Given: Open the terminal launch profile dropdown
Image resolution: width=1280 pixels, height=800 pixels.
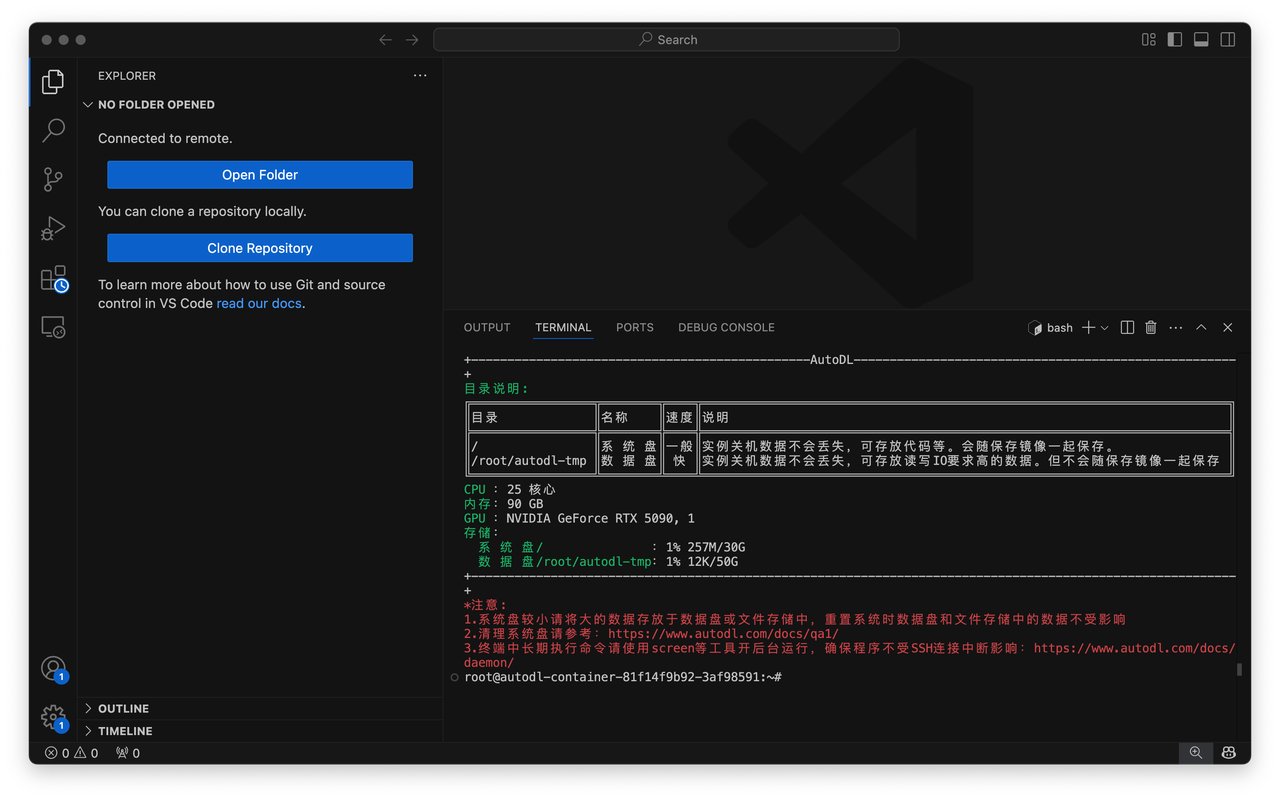Looking at the screenshot, I should pyautogui.click(x=1105, y=328).
